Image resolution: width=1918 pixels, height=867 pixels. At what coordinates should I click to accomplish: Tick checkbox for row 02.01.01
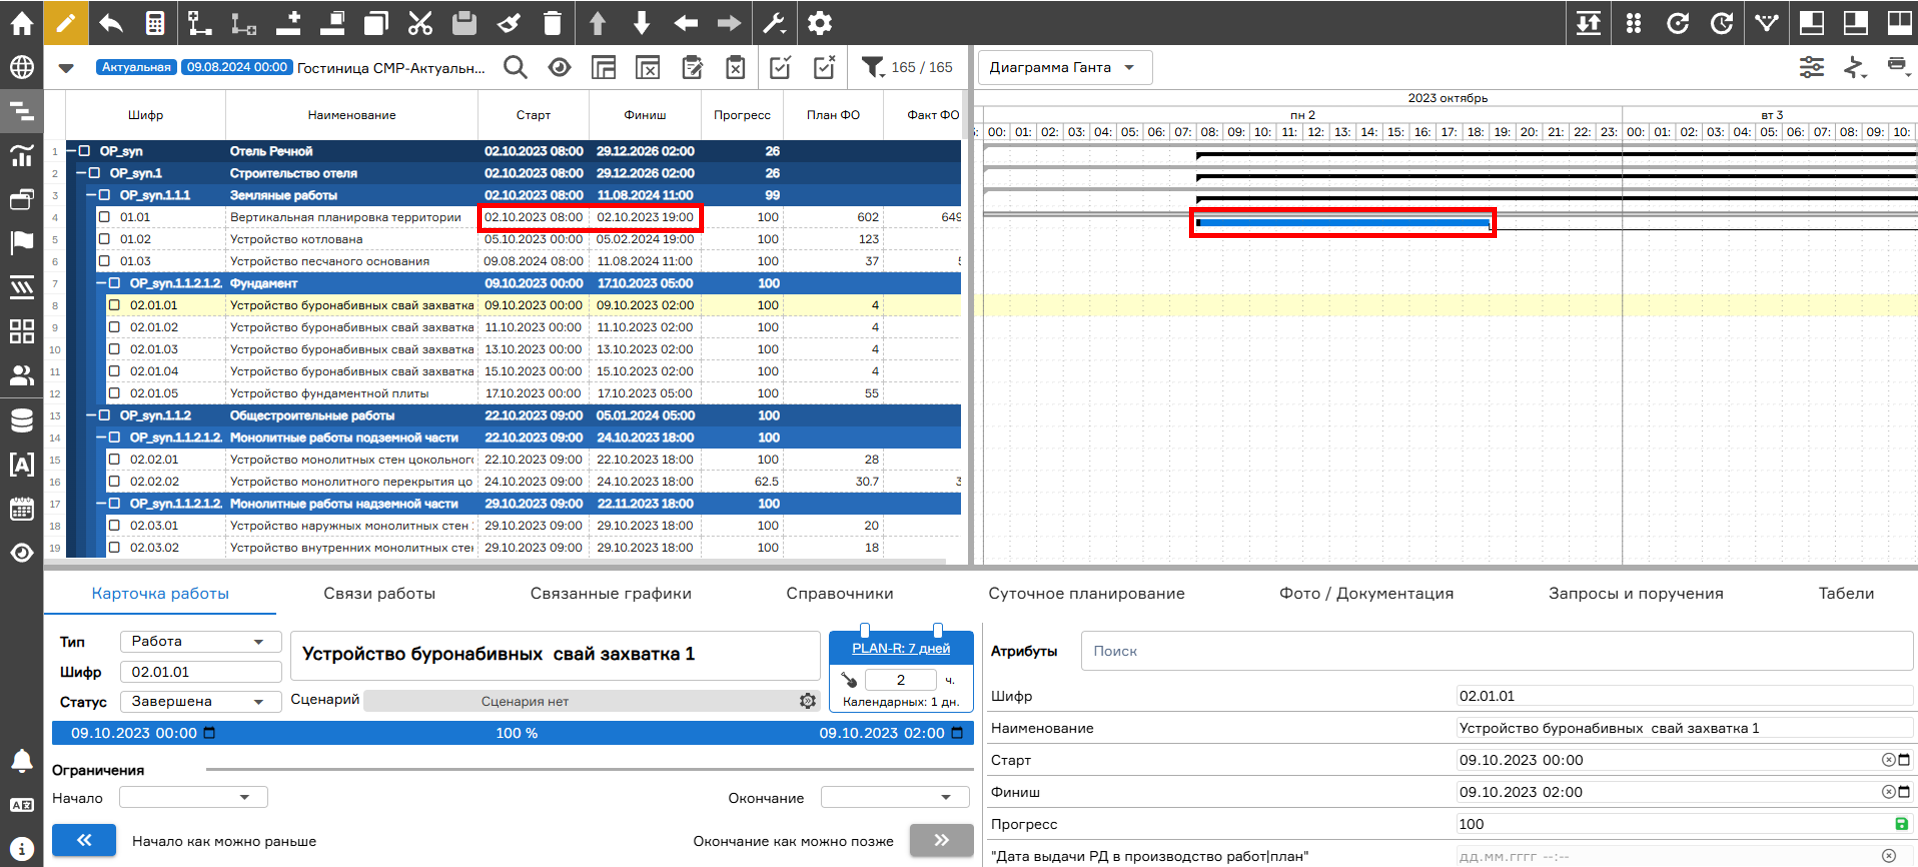click(x=114, y=305)
